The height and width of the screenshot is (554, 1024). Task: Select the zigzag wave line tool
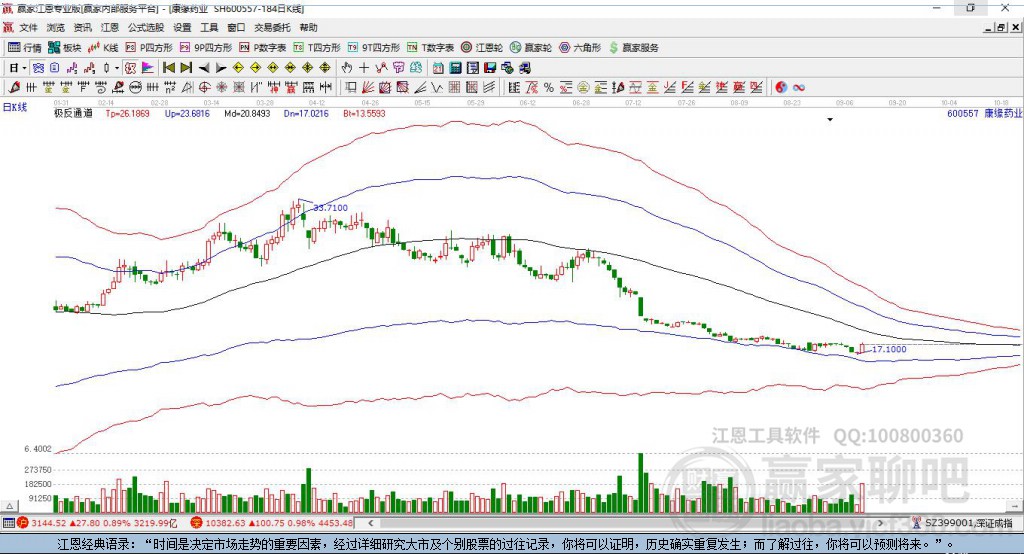click(436, 88)
